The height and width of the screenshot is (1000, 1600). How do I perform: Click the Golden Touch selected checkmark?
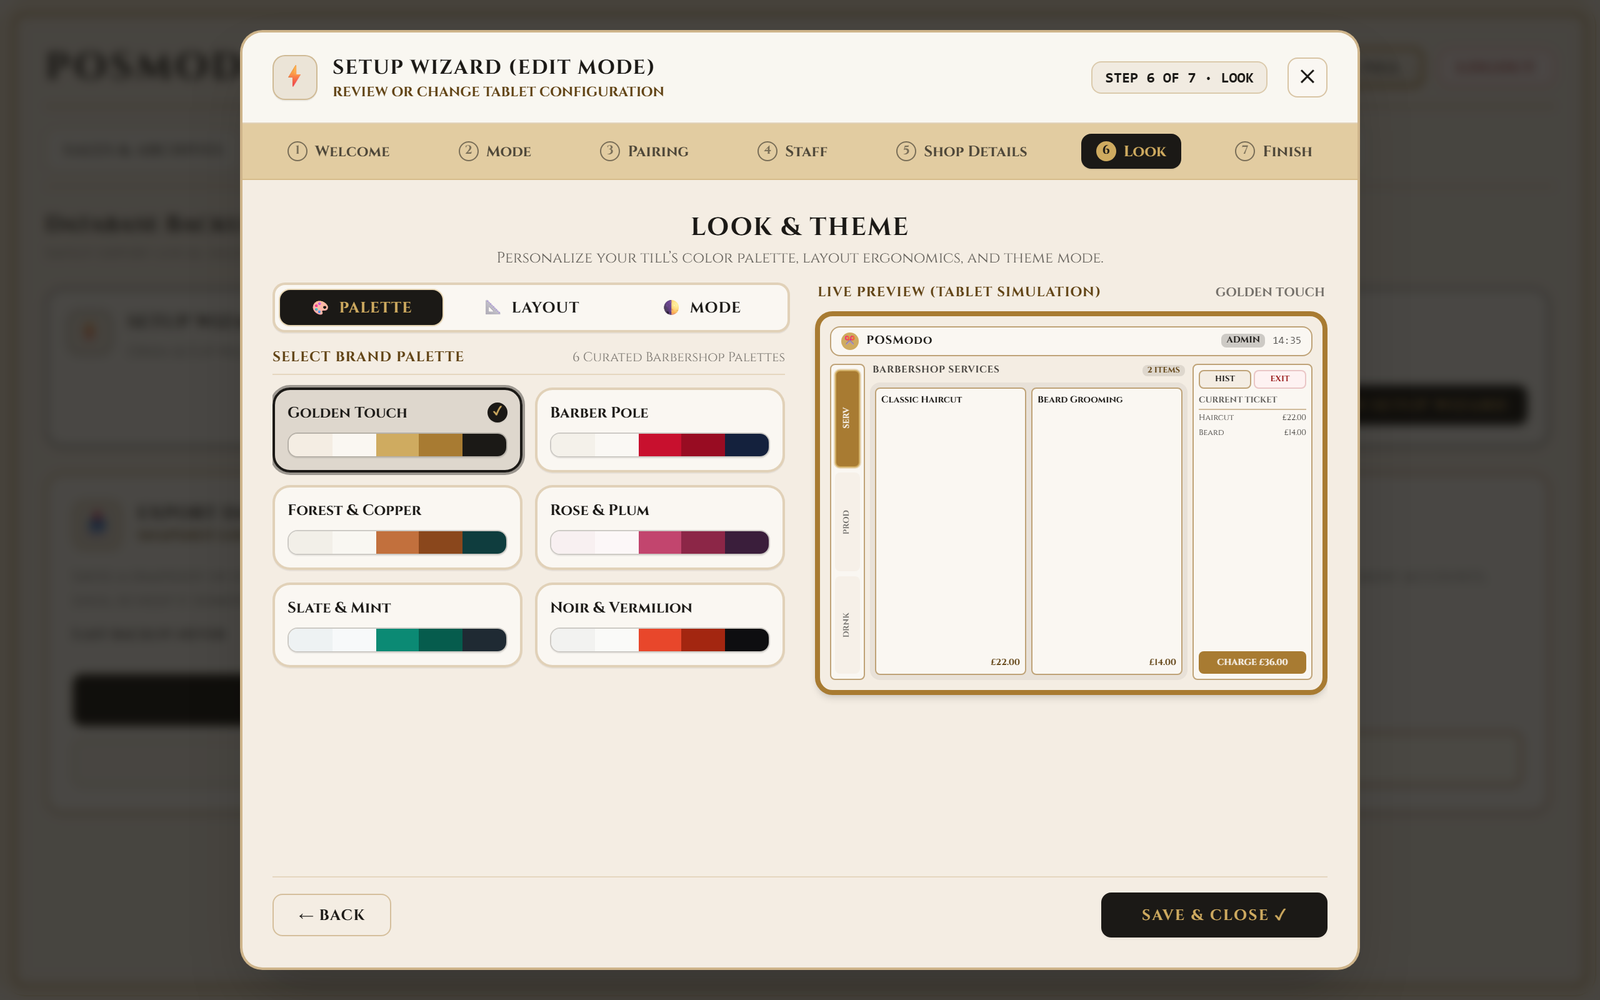click(x=497, y=412)
